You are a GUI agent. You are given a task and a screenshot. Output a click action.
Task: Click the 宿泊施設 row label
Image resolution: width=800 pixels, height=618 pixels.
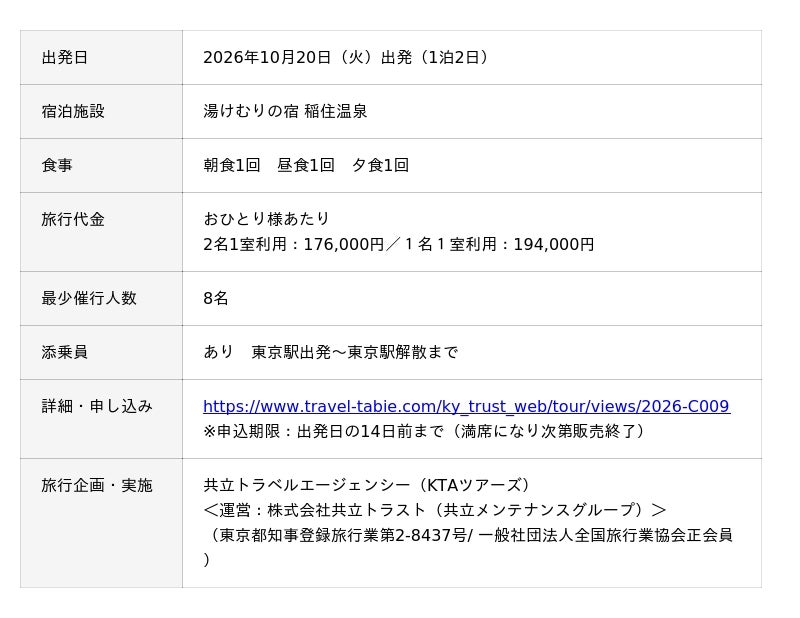click(x=73, y=111)
